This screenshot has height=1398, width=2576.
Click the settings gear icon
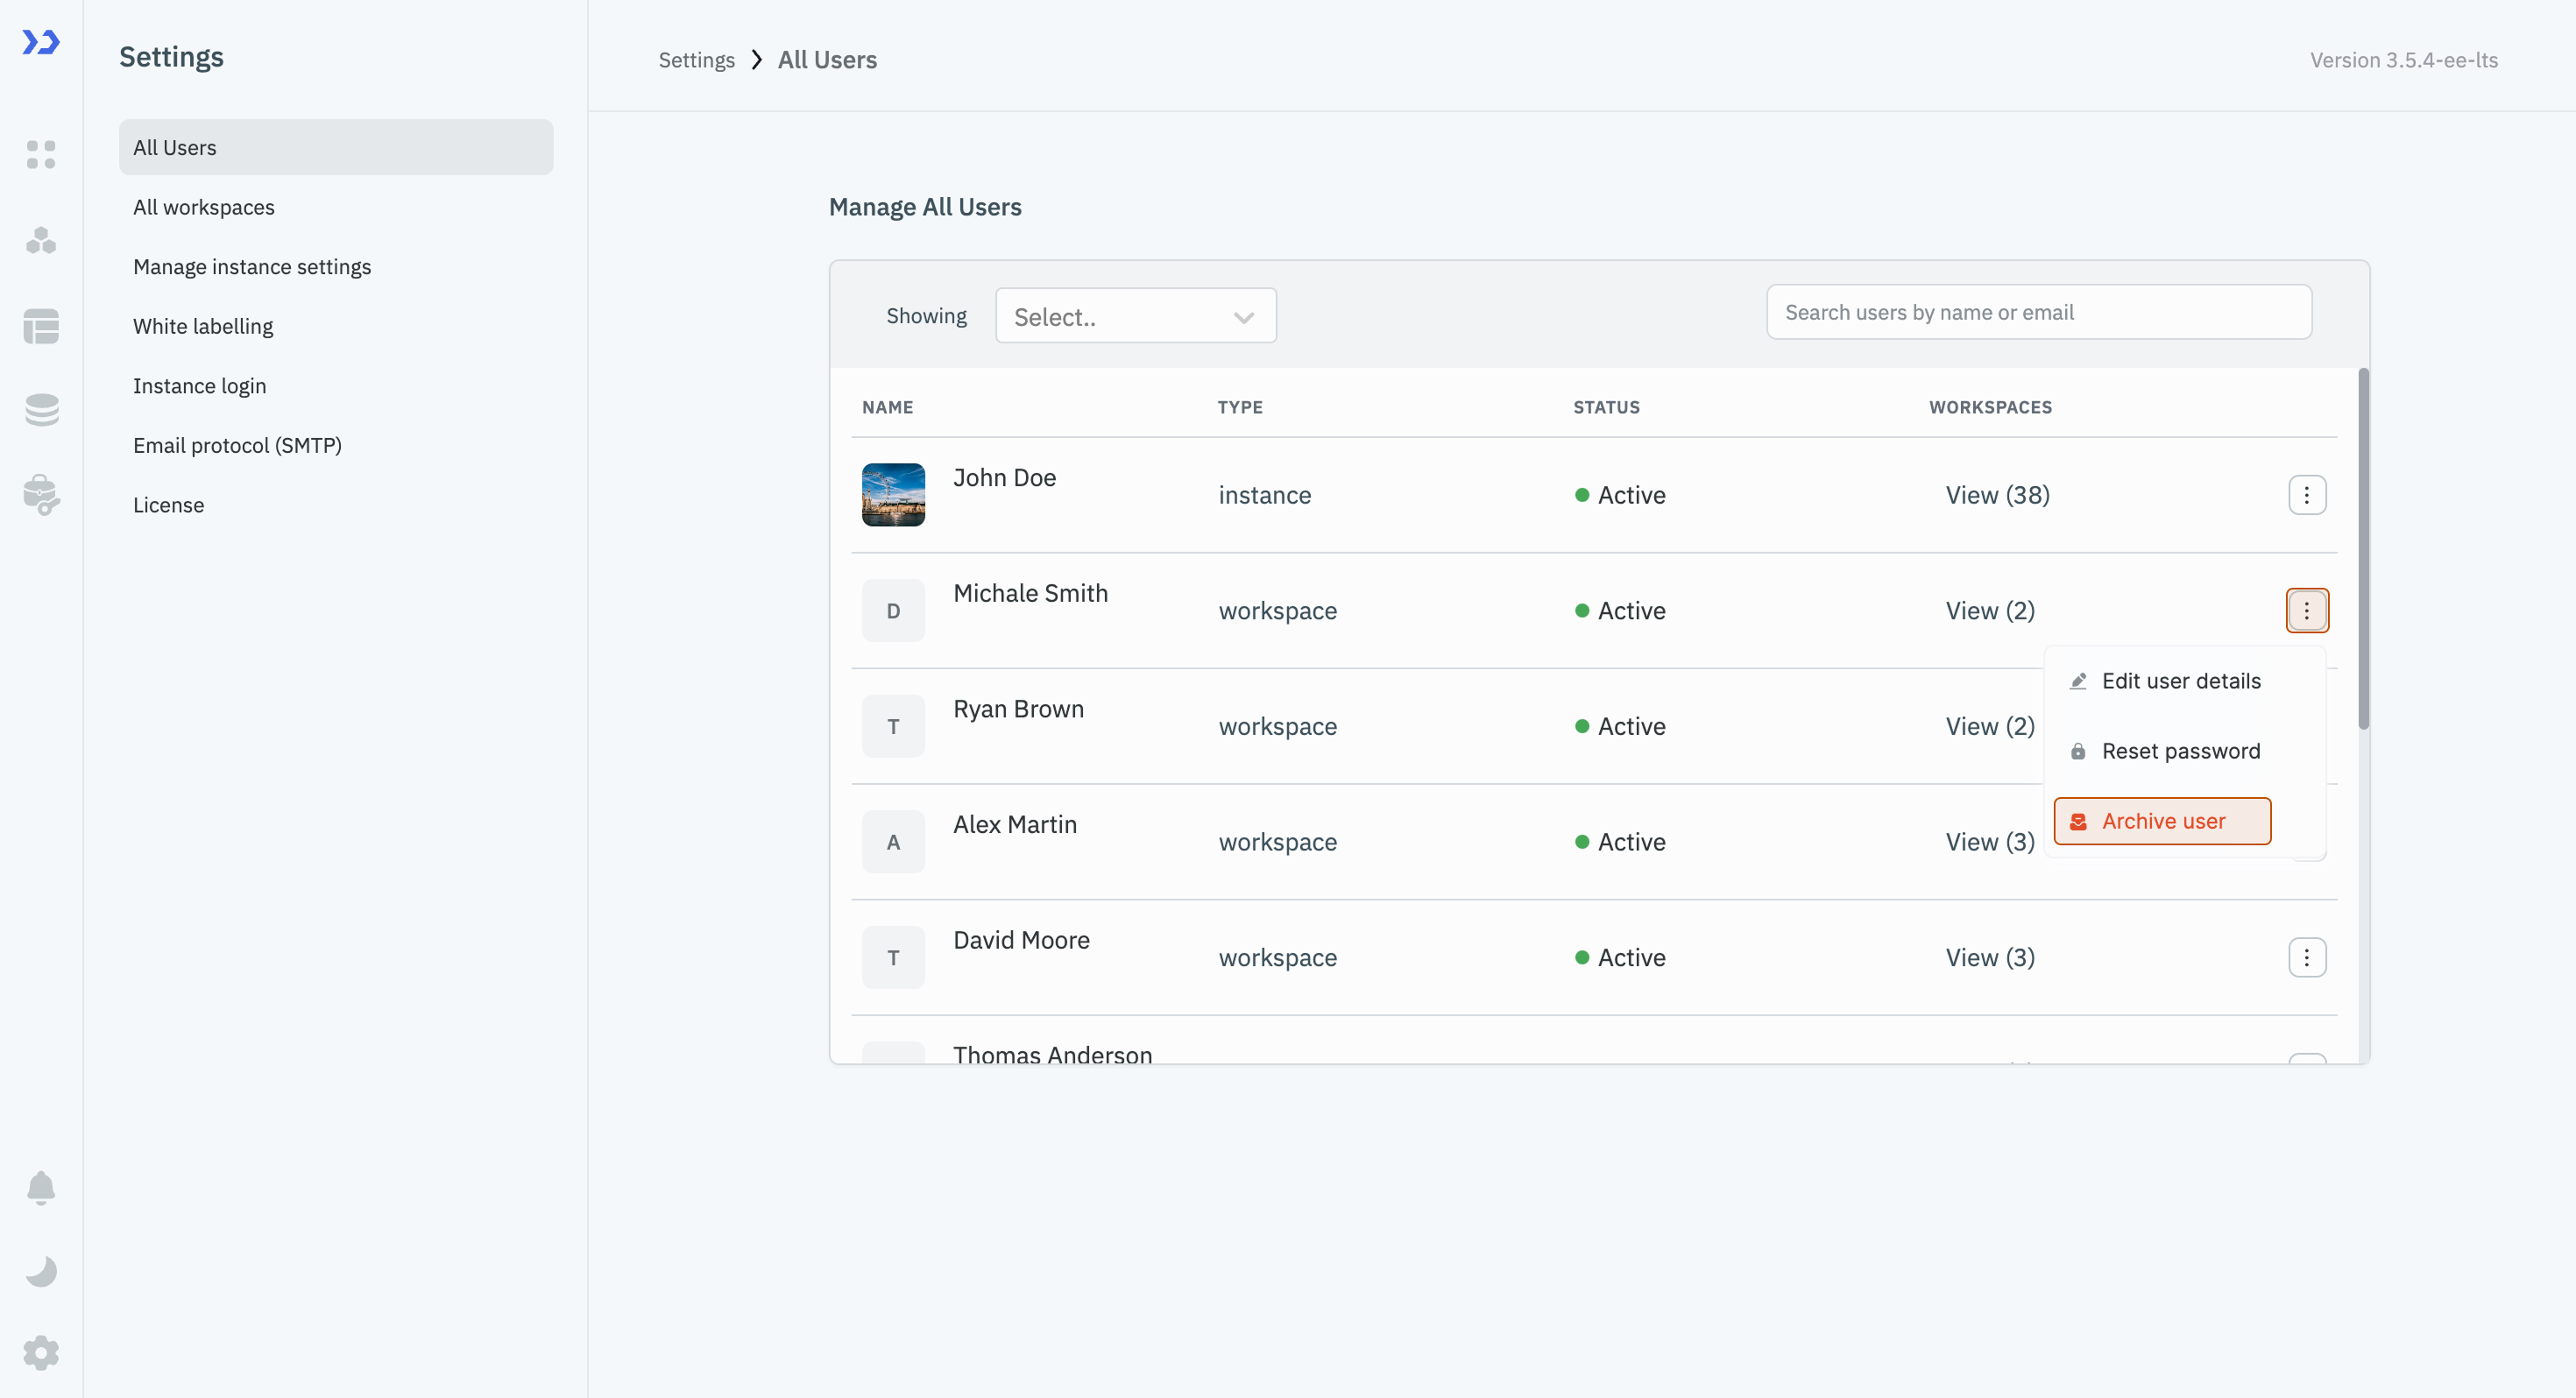pos(41,1352)
